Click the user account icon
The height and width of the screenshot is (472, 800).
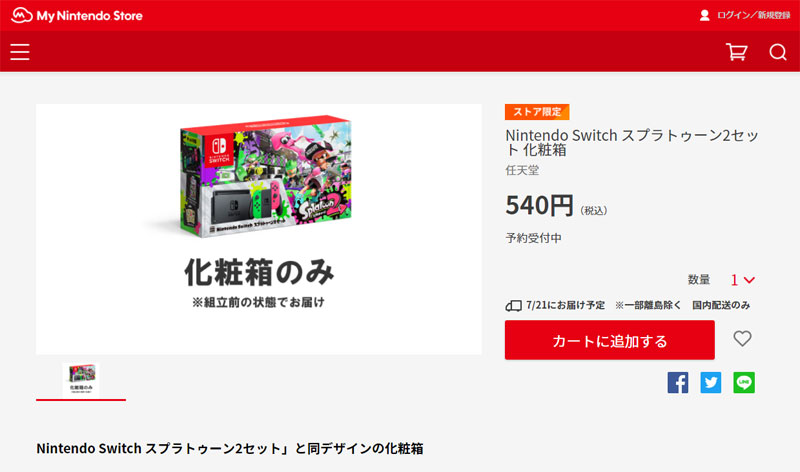click(x=705, y=15)
